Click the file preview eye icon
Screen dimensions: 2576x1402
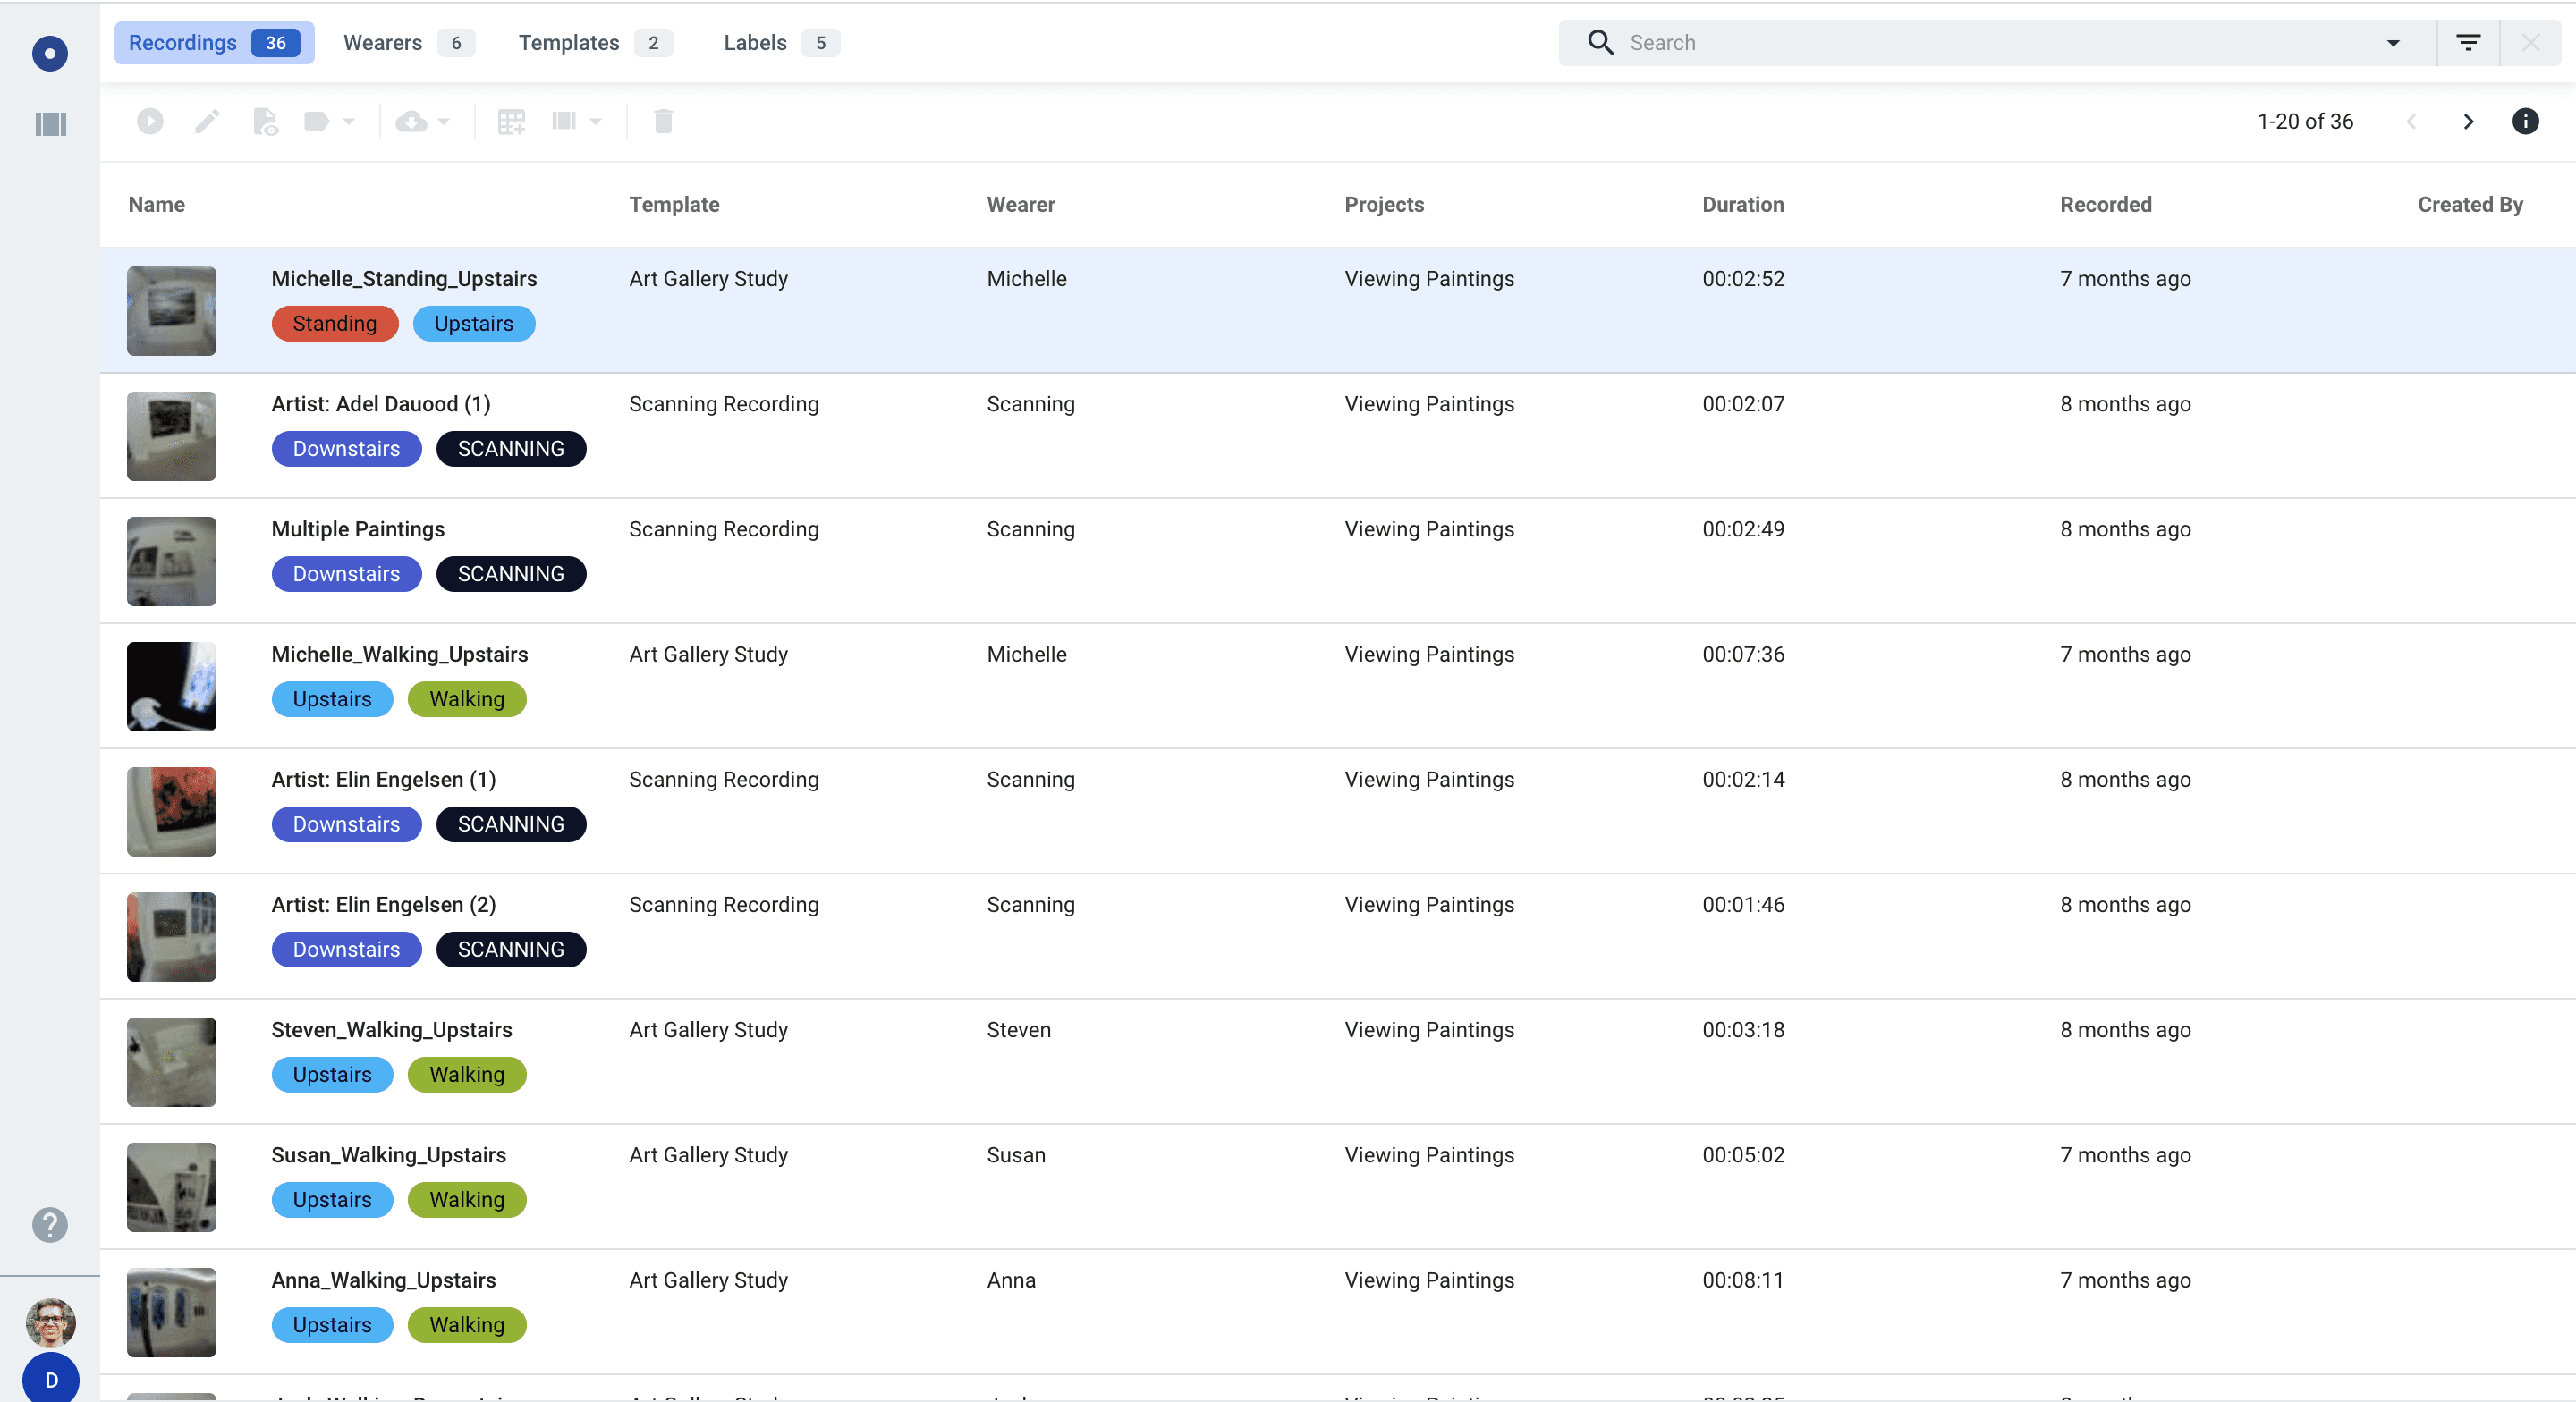tap(265, 121)
